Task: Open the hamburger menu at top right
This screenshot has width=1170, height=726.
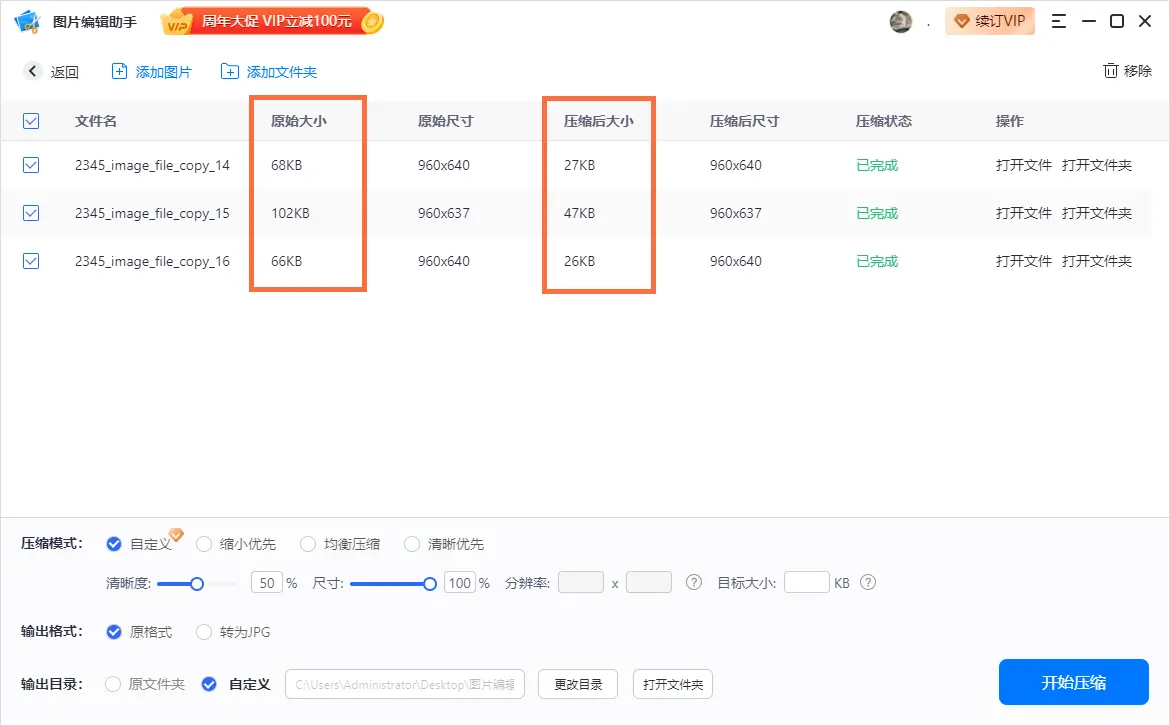Action: 1058,20
